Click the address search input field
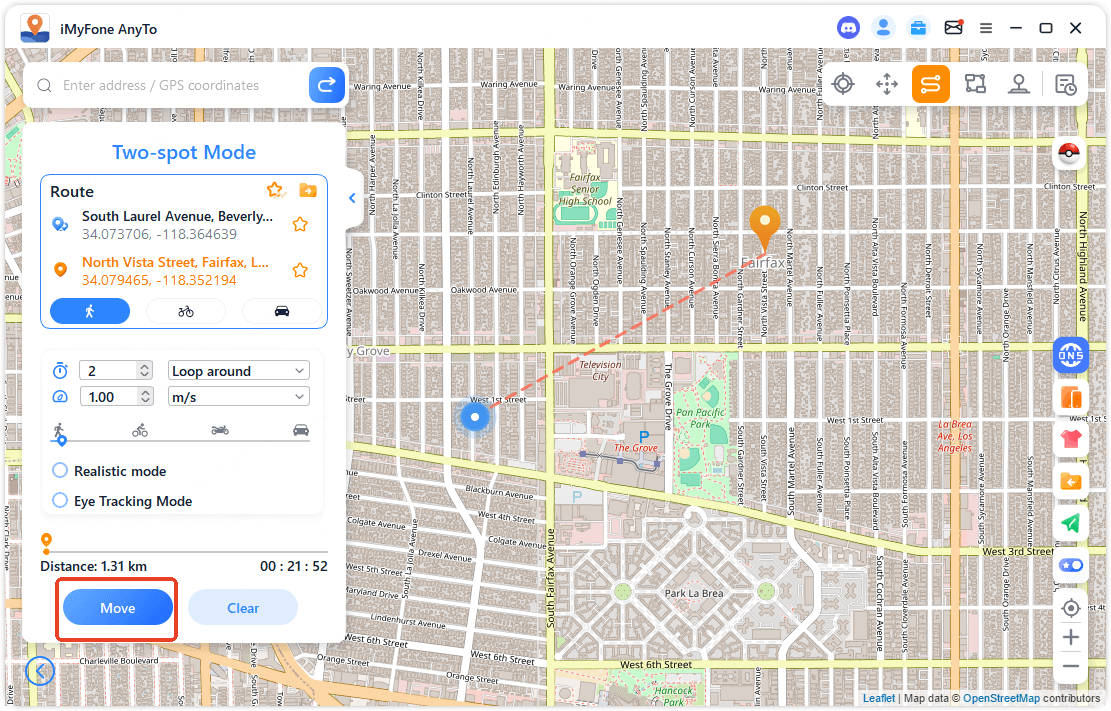This screenshot has height=711, width=1111. coord(180,86)
